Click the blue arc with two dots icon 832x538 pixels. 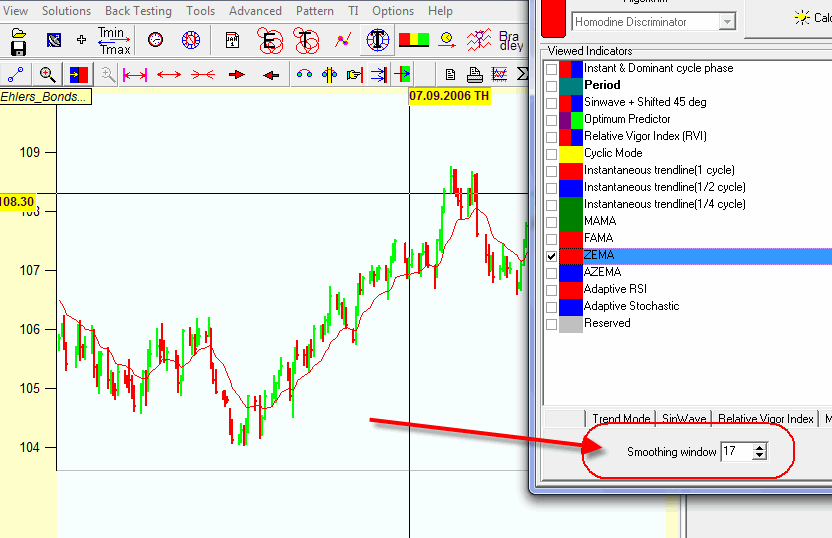[304, 74]
